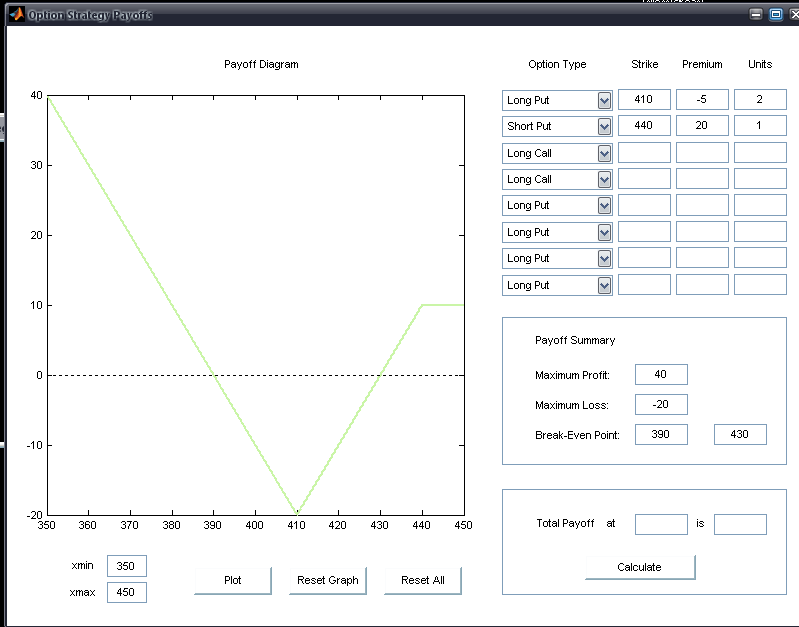Select the strike field showing 410

pos(644,99)
